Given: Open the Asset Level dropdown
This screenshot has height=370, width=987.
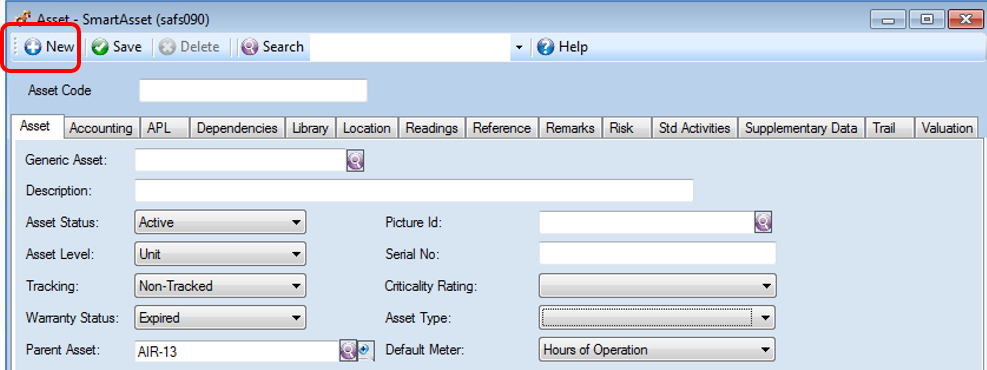Looking at the screenshot, I should click(x=220, y=254).
